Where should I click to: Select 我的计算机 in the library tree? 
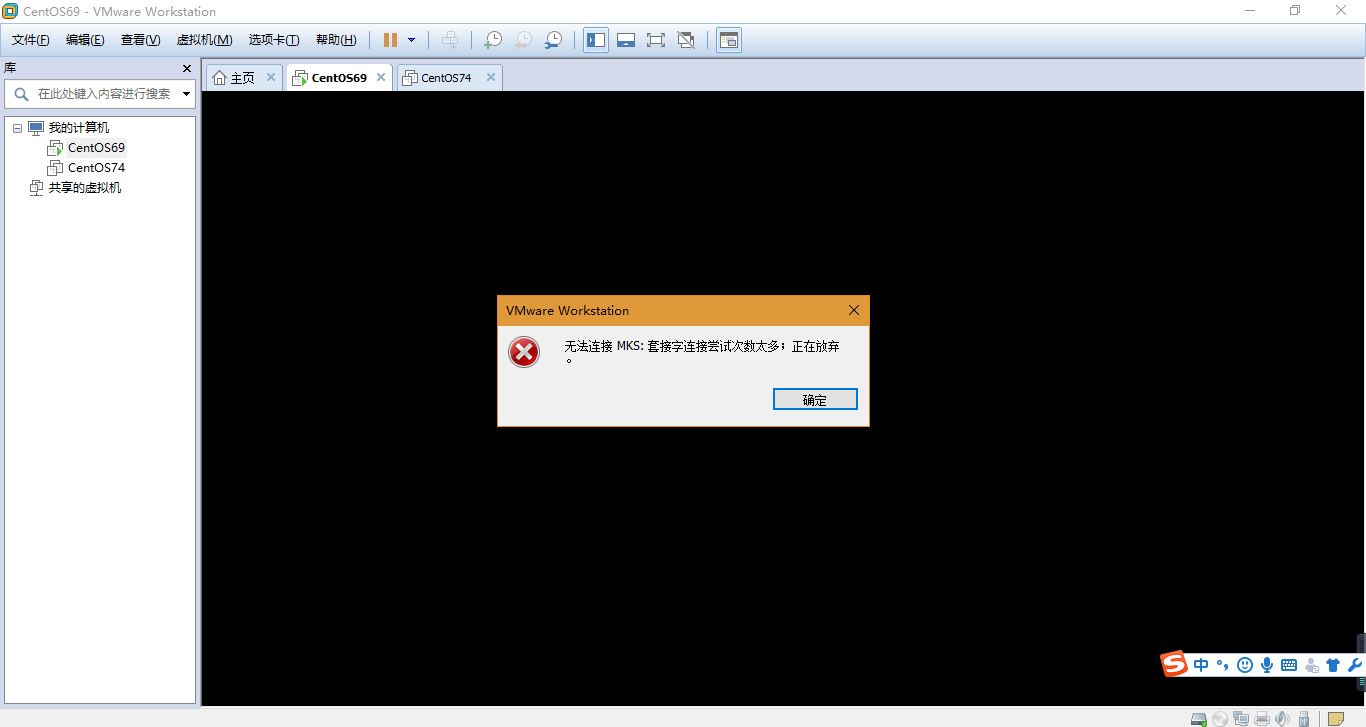pyautogui.click(x=79, y=128)
